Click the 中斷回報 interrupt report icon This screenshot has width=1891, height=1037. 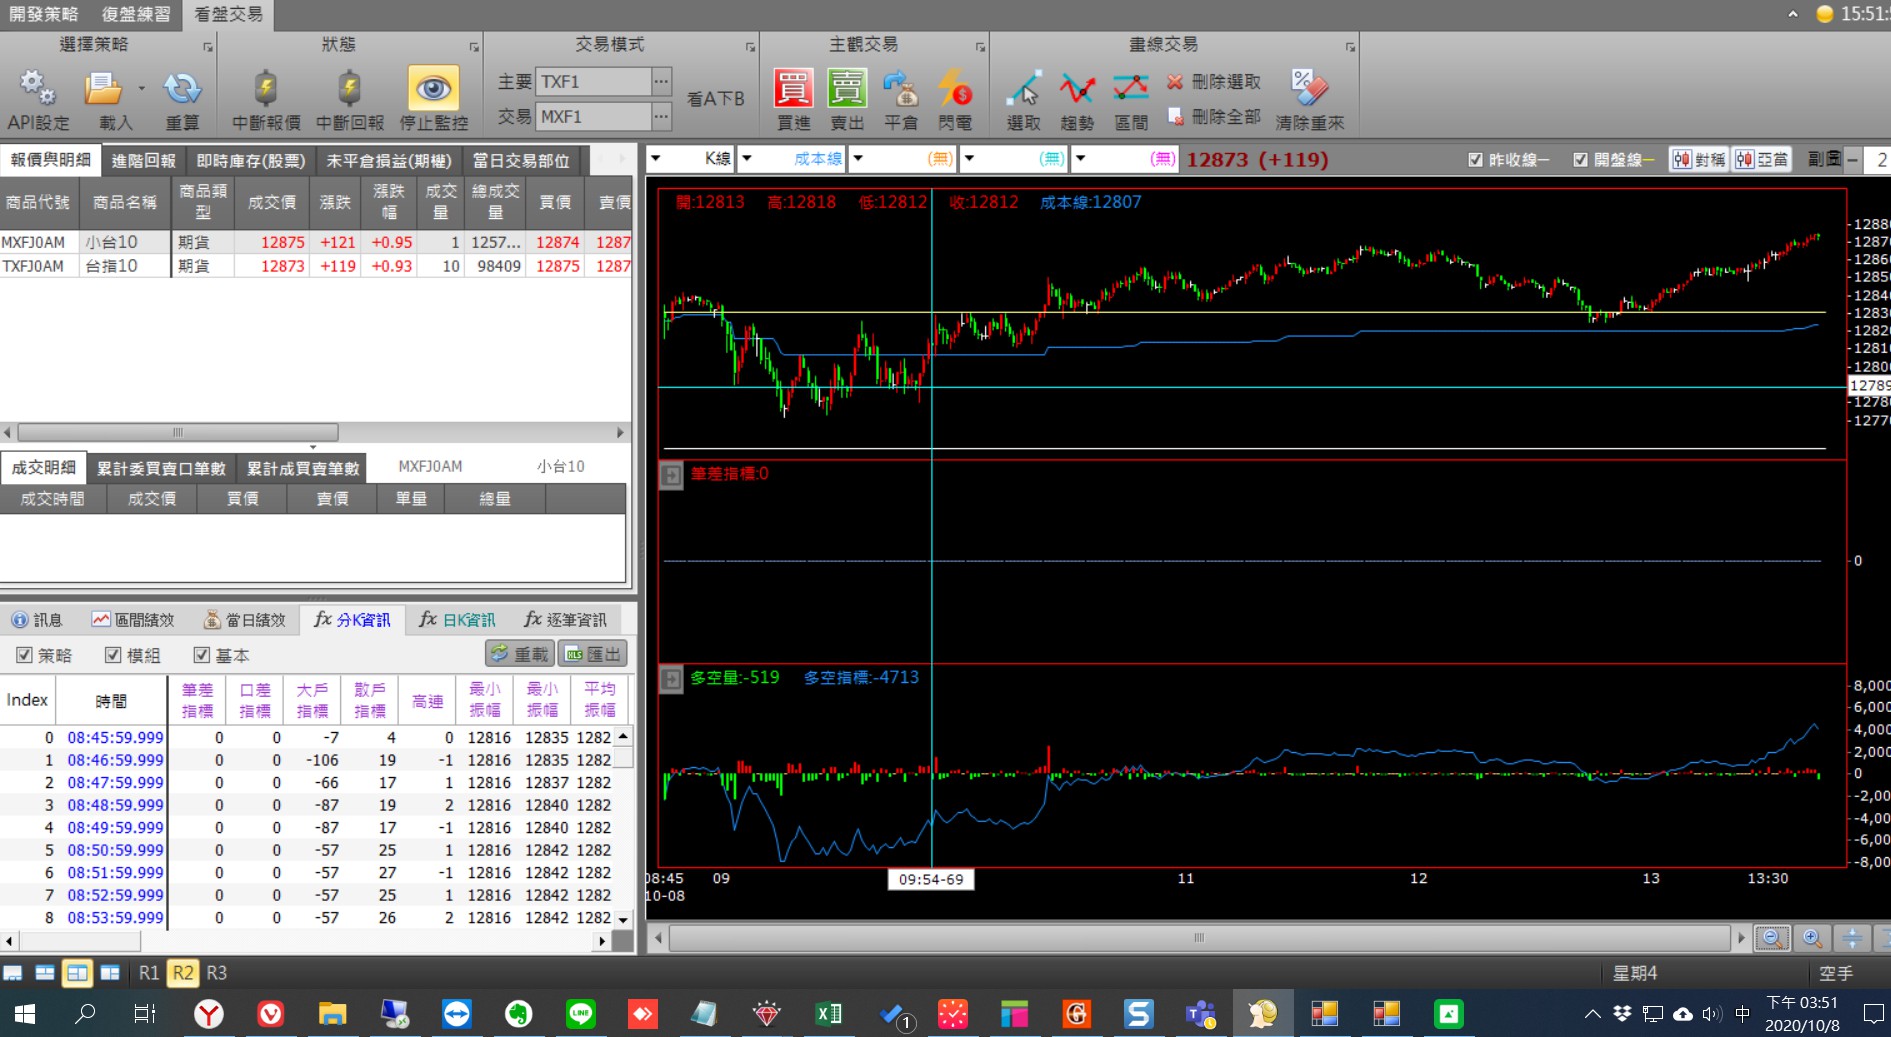[x=349, y=88]
